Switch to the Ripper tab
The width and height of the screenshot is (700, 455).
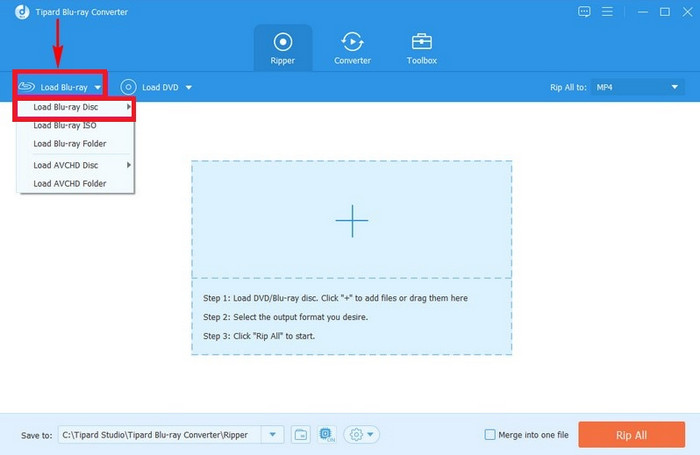(283, 48)
